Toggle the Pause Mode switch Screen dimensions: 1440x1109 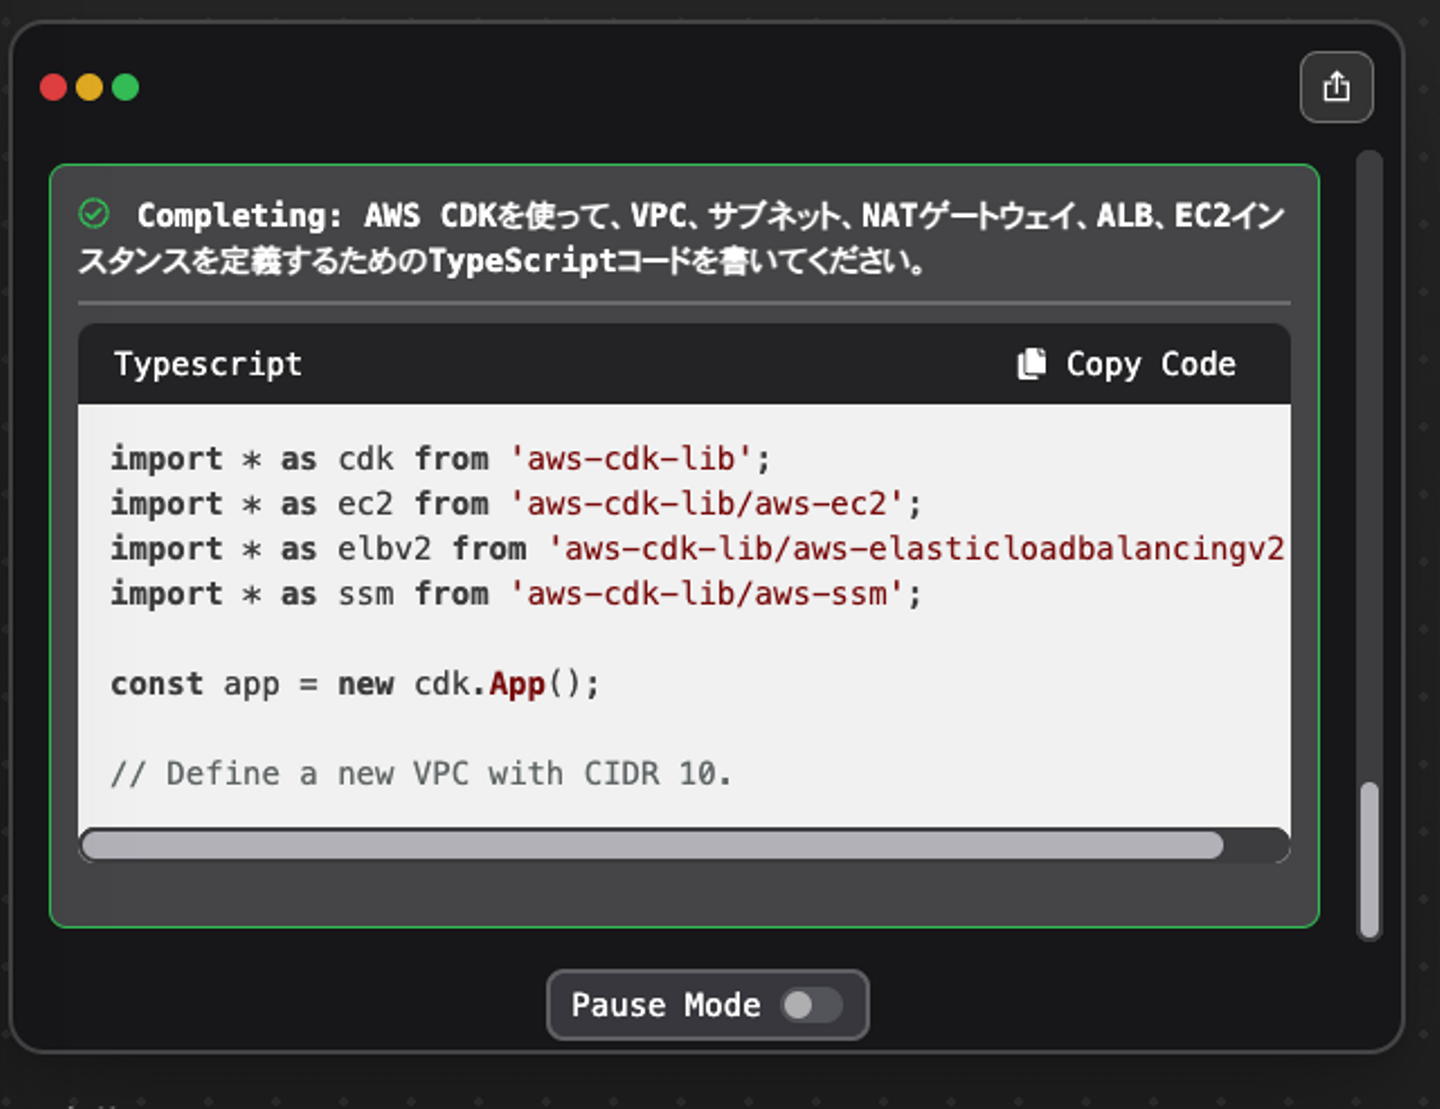click(x=811, y=1005)
